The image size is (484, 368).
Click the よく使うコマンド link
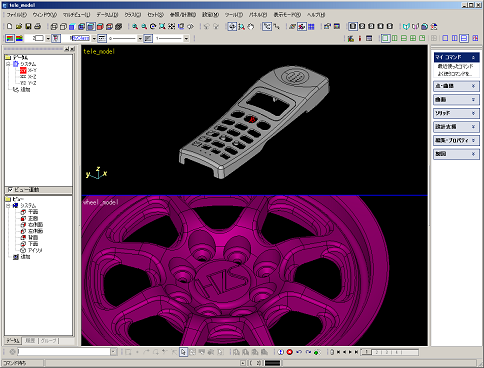pyautogui.click(x=455, y=74)
